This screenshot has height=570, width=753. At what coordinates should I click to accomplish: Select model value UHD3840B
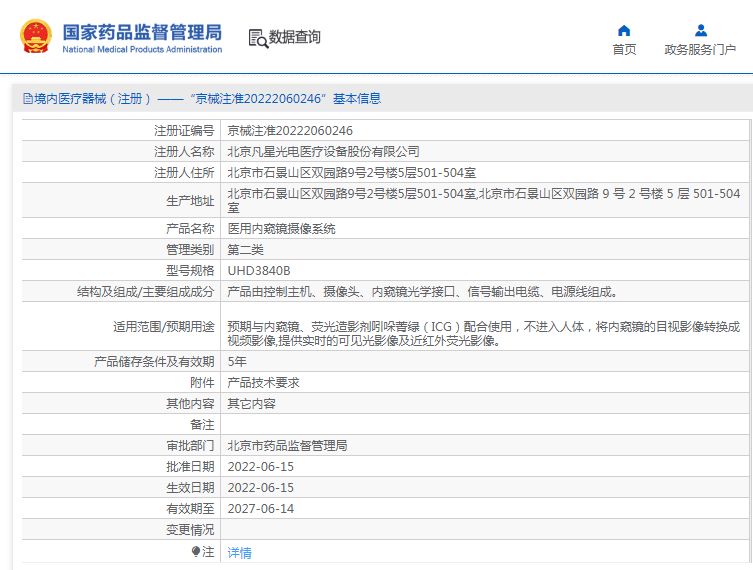259,271
